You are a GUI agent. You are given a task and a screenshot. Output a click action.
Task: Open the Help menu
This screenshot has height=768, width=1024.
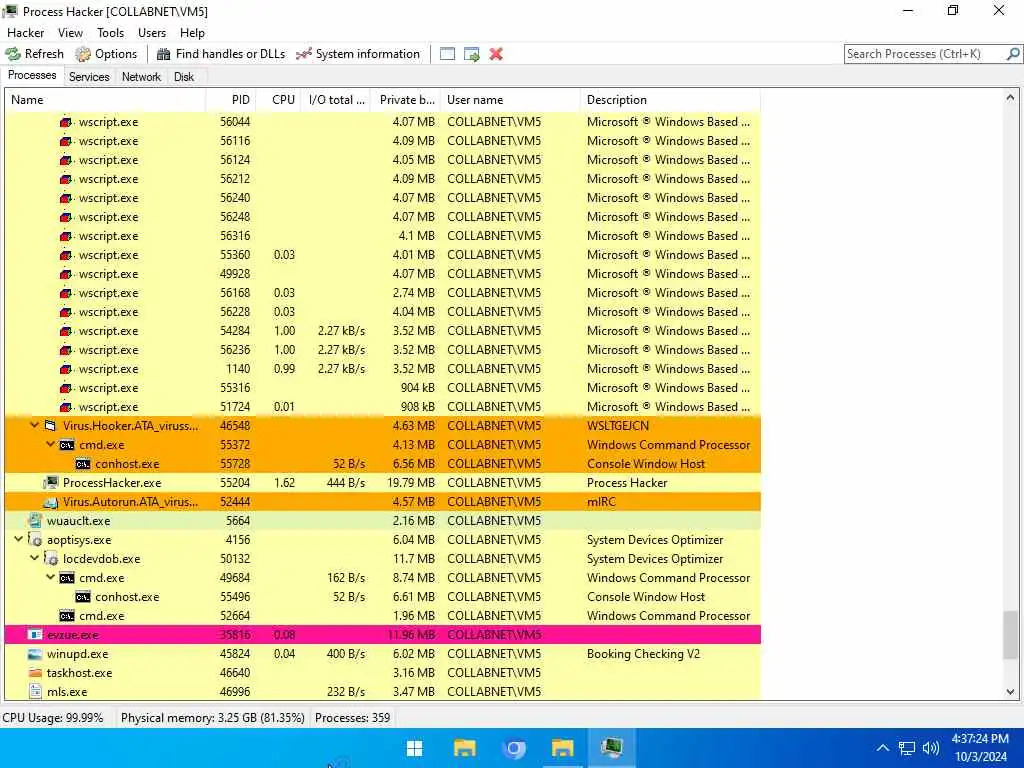coord(192,33)
